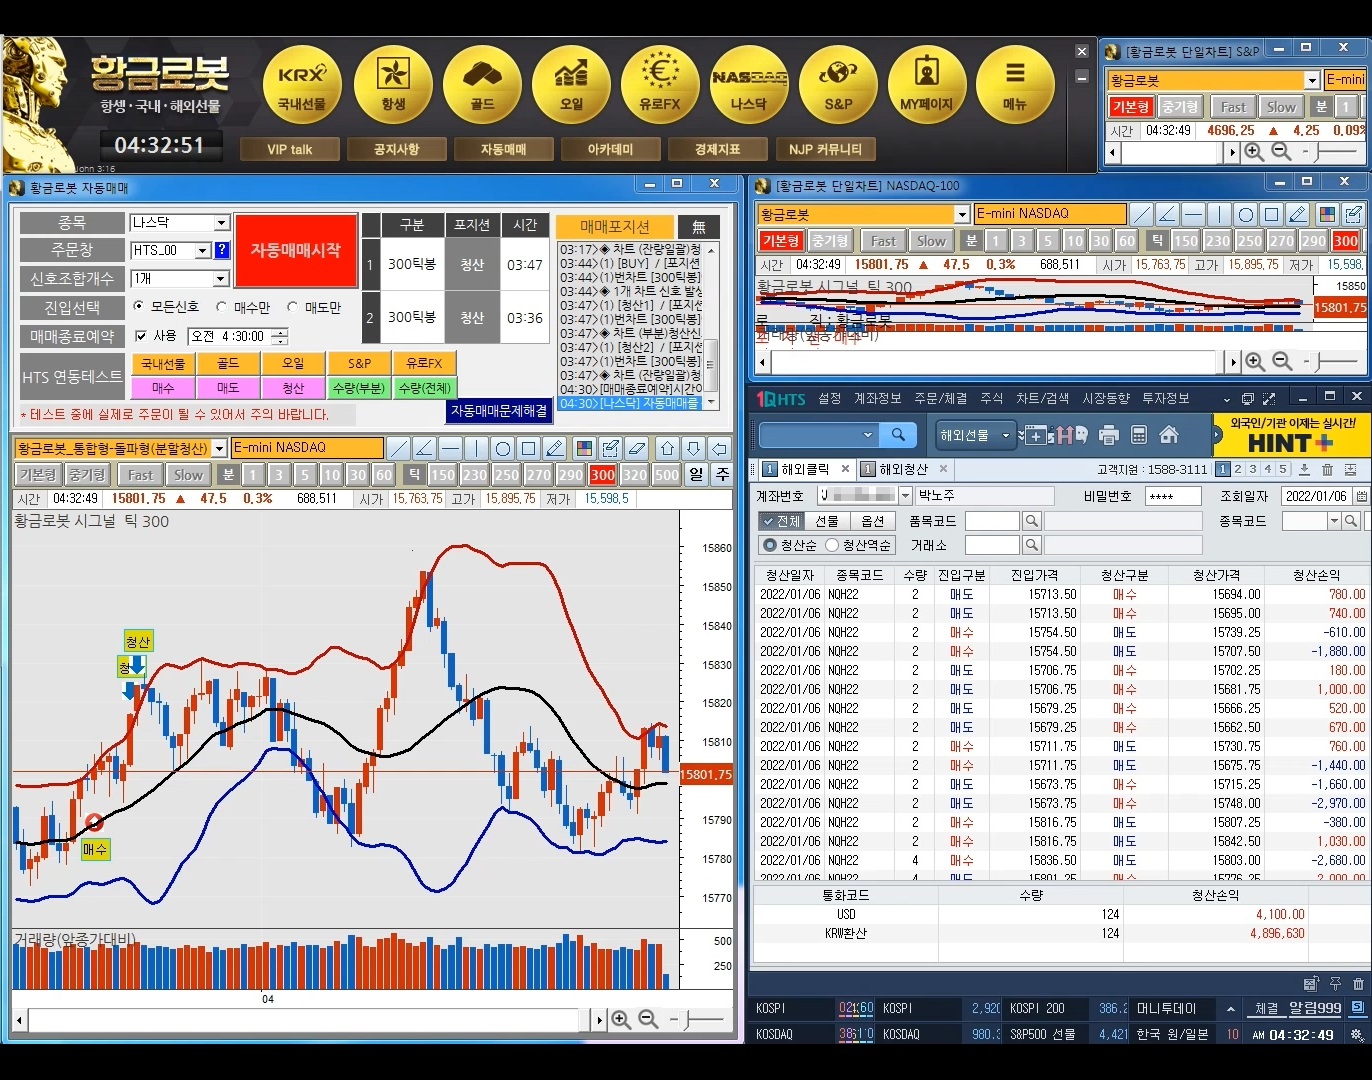Open 주문/체결 menu in 1QHTS

(x=940, y=398)
